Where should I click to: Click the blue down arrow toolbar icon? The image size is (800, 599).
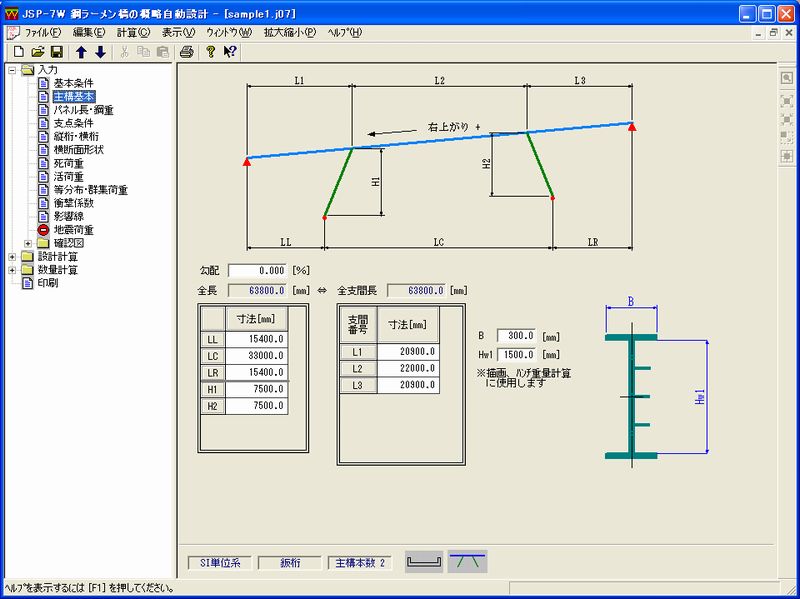pyautogui.click(x=100, y=52)
